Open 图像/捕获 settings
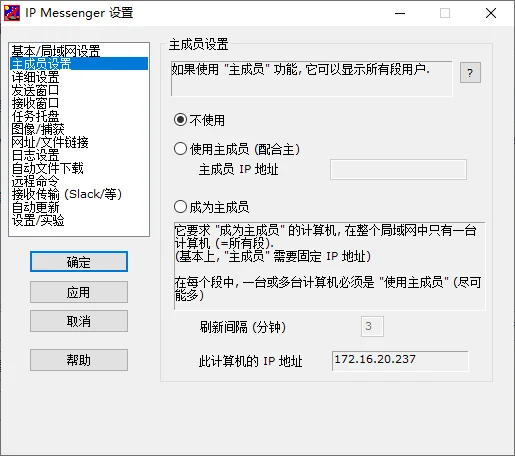Viewport: 515px width, 456px height. click(79, 129)
